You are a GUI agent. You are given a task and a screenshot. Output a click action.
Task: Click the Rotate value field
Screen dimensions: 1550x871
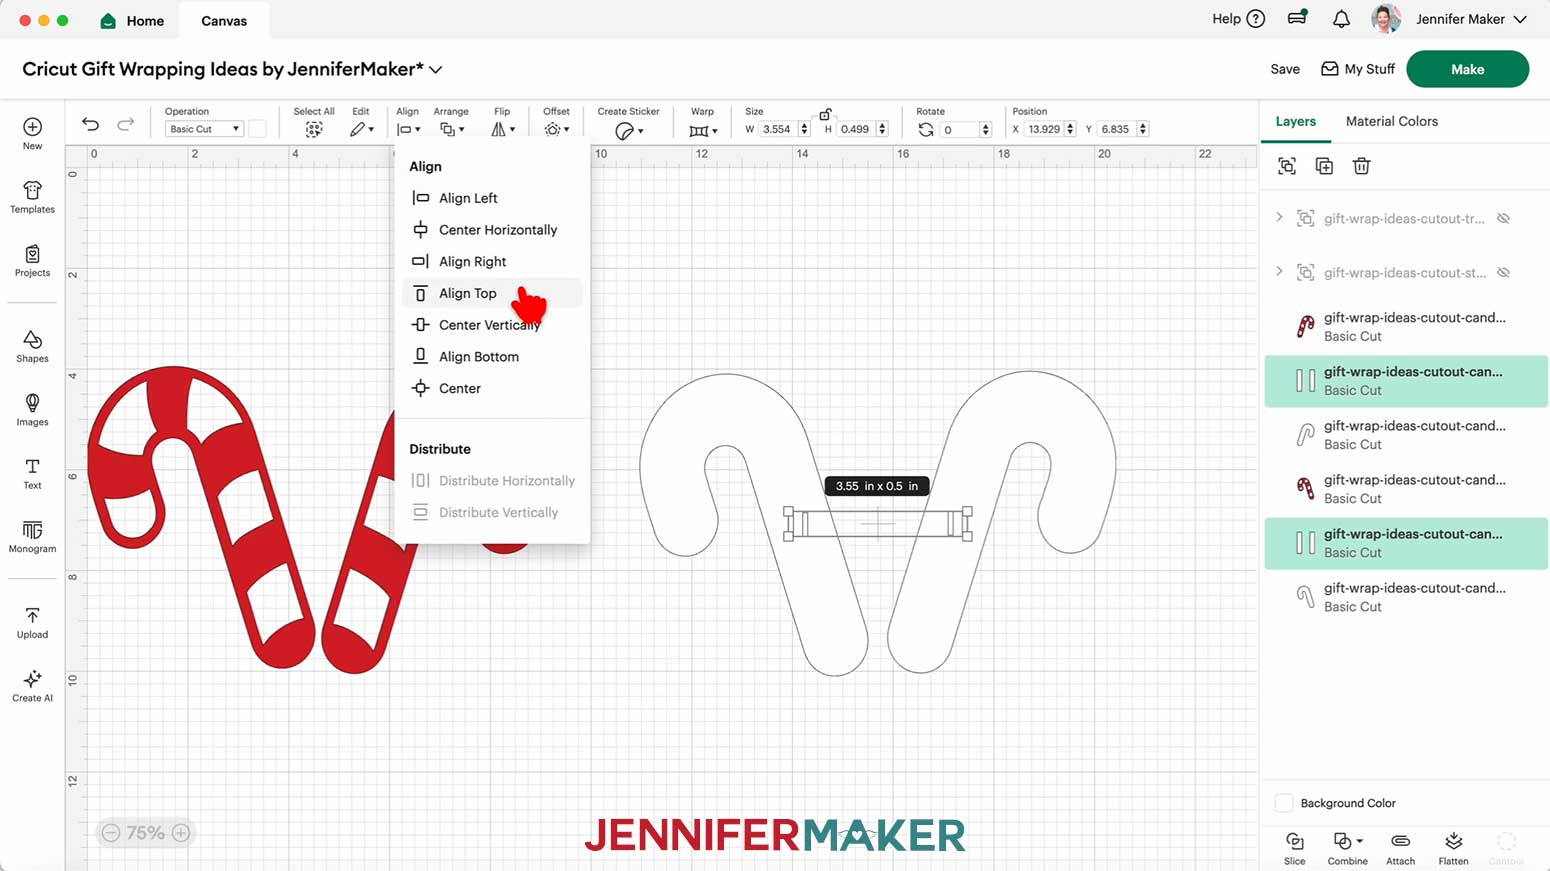click(x=960, y=129)
